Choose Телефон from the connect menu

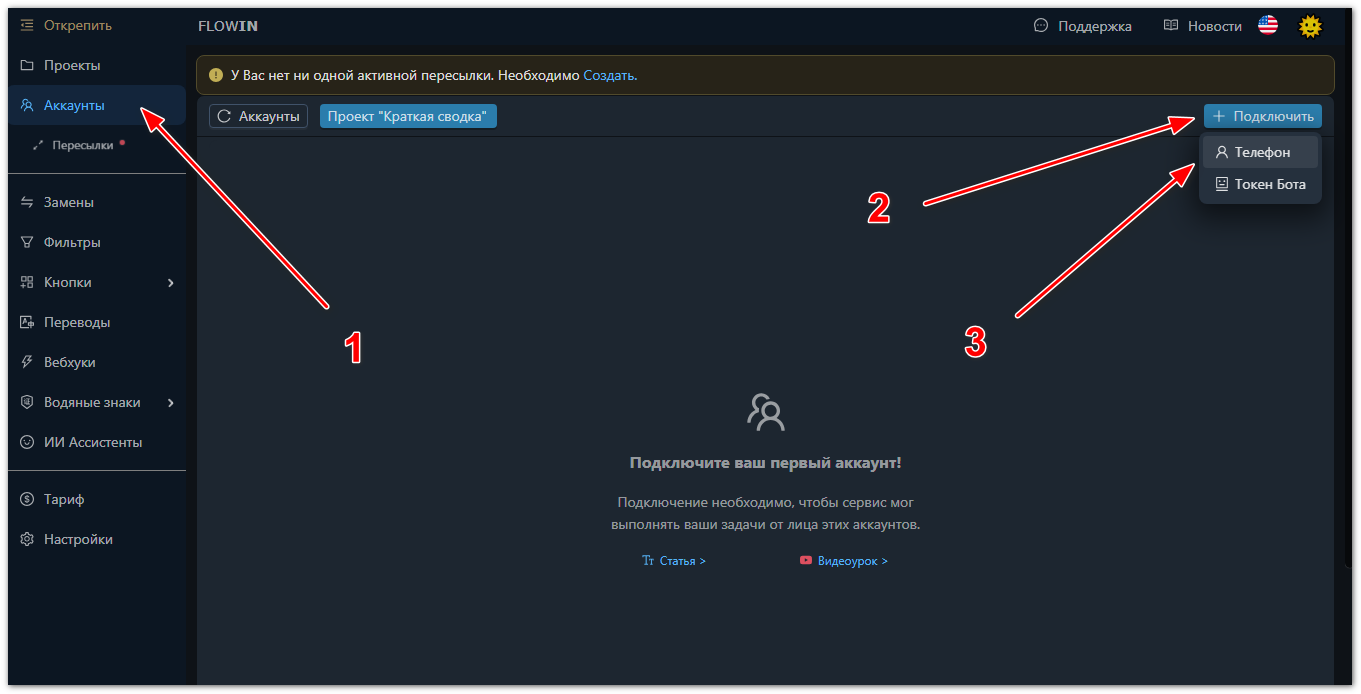click(x=1260, y=152)
